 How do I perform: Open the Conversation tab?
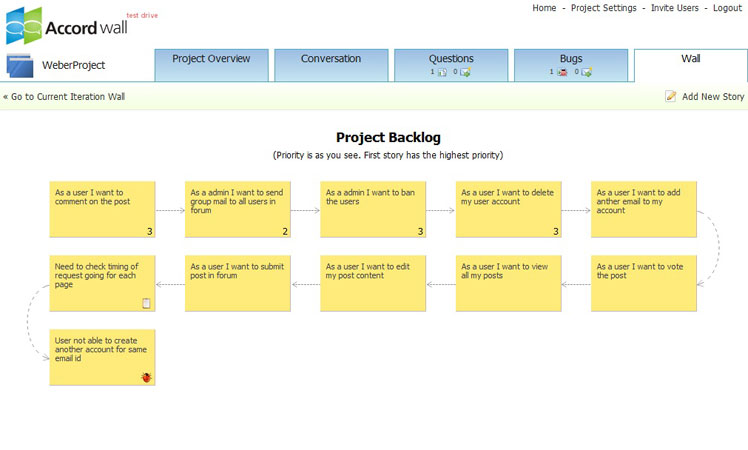[x=331, y=59]
